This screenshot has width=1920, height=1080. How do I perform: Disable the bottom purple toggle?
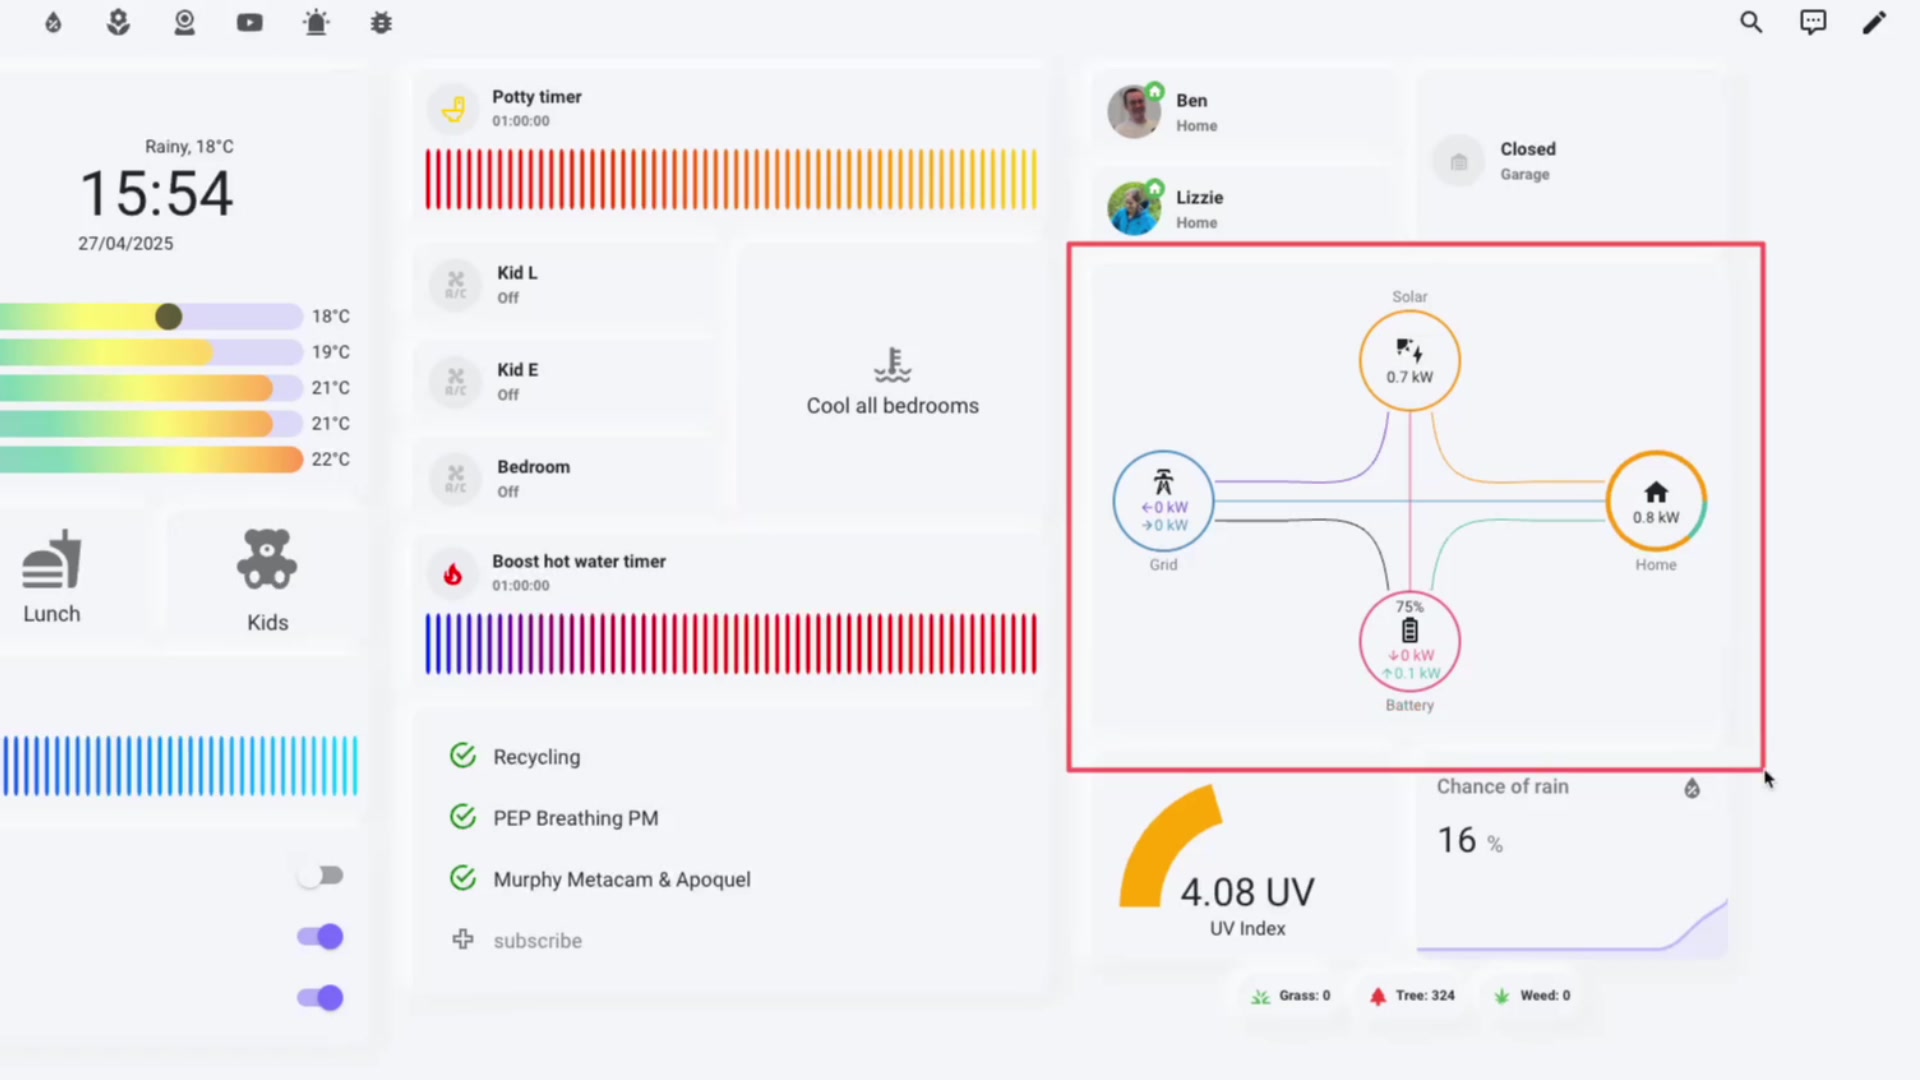[320, 997]
